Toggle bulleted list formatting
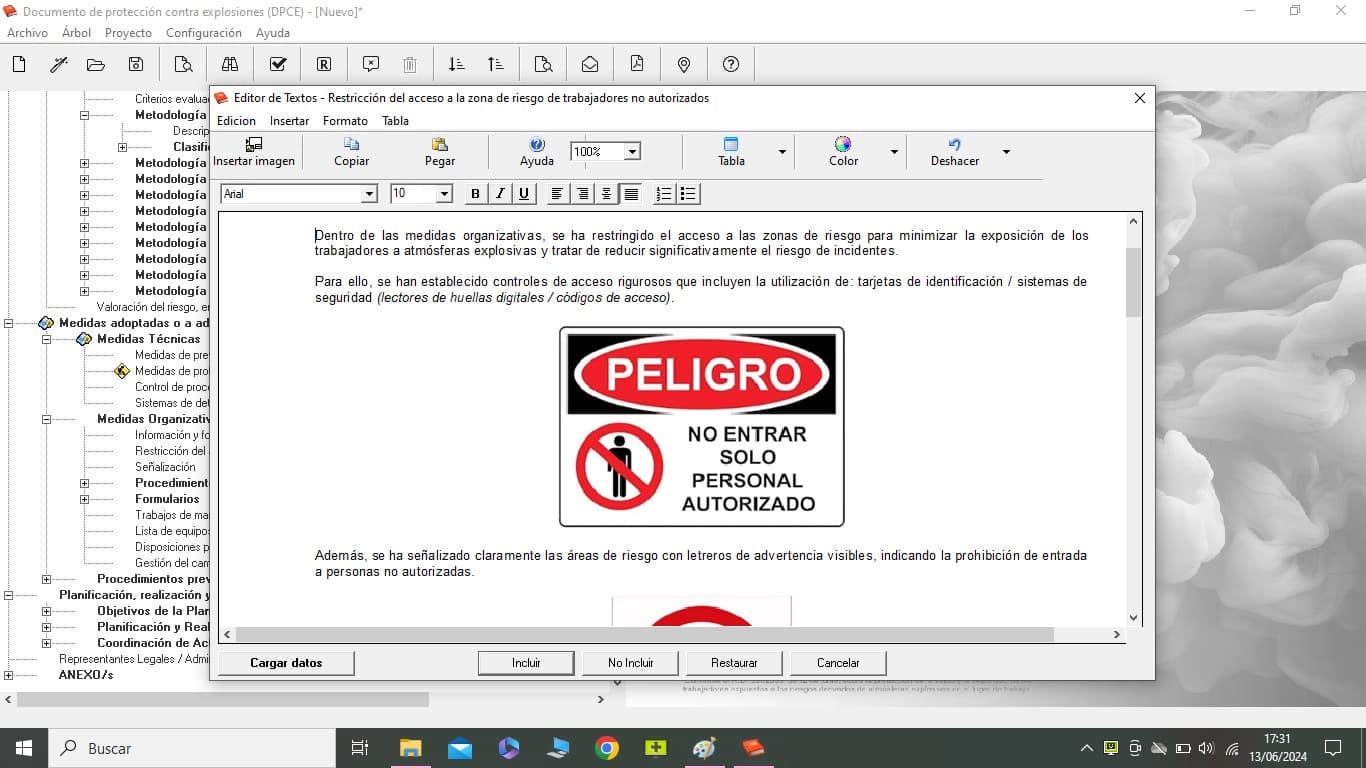Screen dimensions: 1366x768 coord(688,194)
